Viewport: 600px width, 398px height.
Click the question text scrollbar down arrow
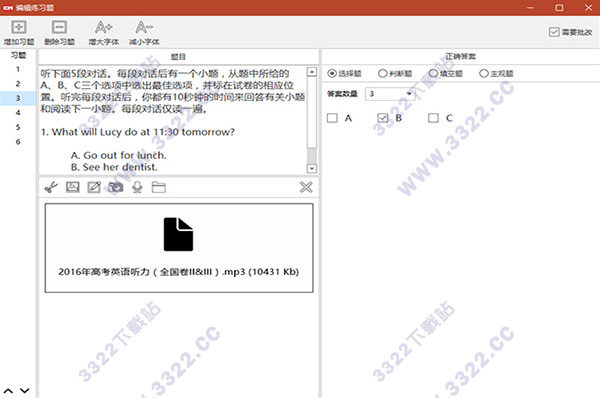point(312,168)
